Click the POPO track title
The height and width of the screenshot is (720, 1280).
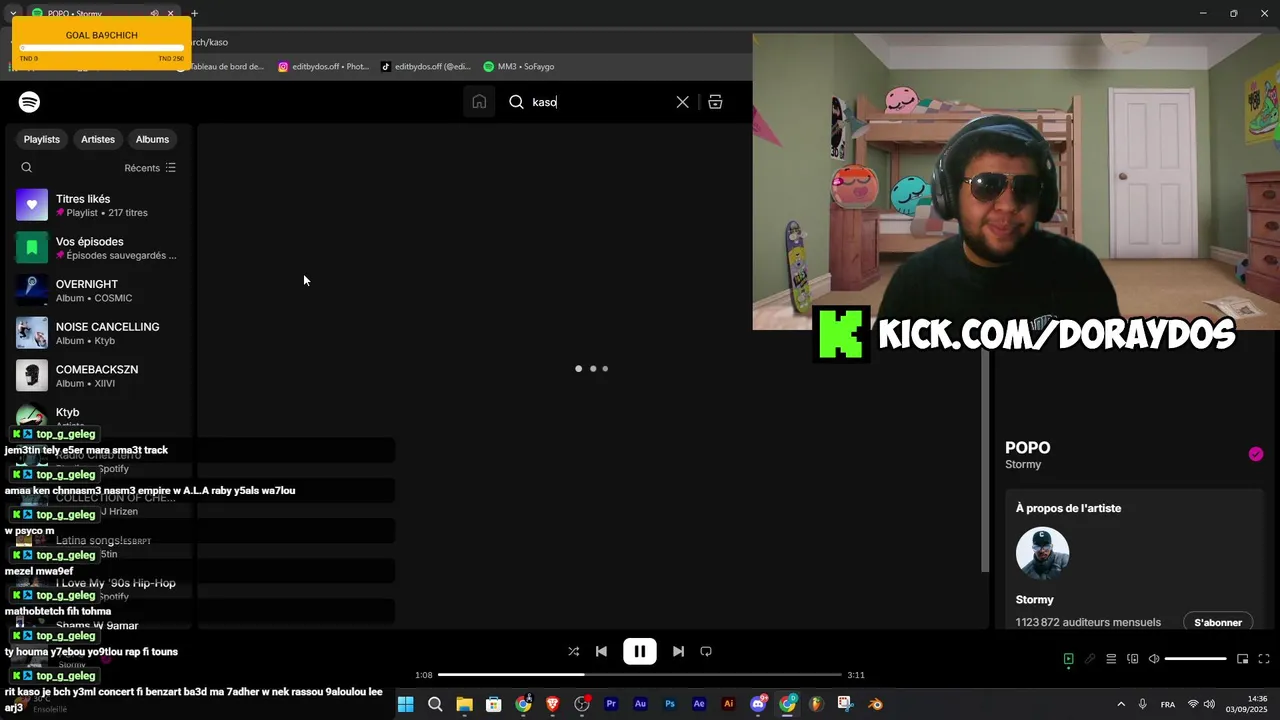(x=1028, y=448)
